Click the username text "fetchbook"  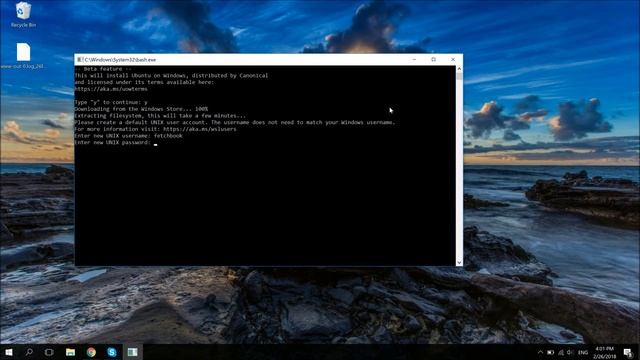pos(168,136)
